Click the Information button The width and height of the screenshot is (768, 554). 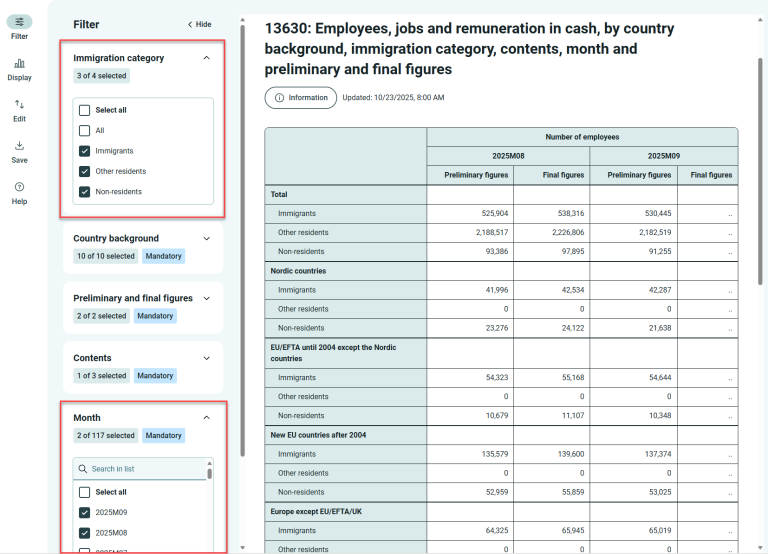[x=301, y=98]
